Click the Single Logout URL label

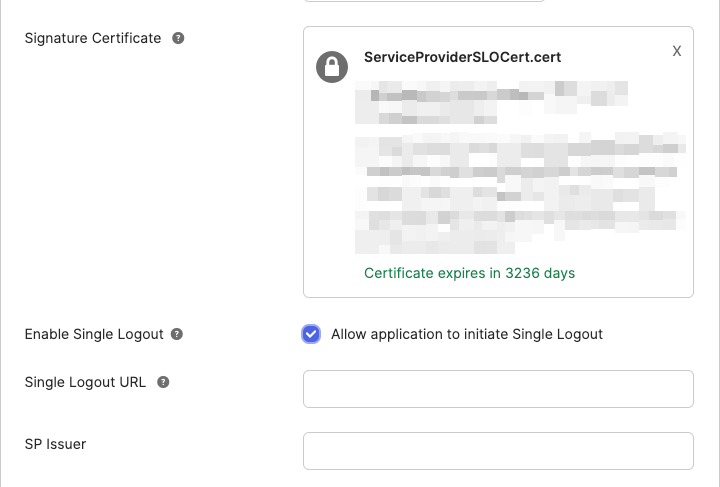[86, 382]
